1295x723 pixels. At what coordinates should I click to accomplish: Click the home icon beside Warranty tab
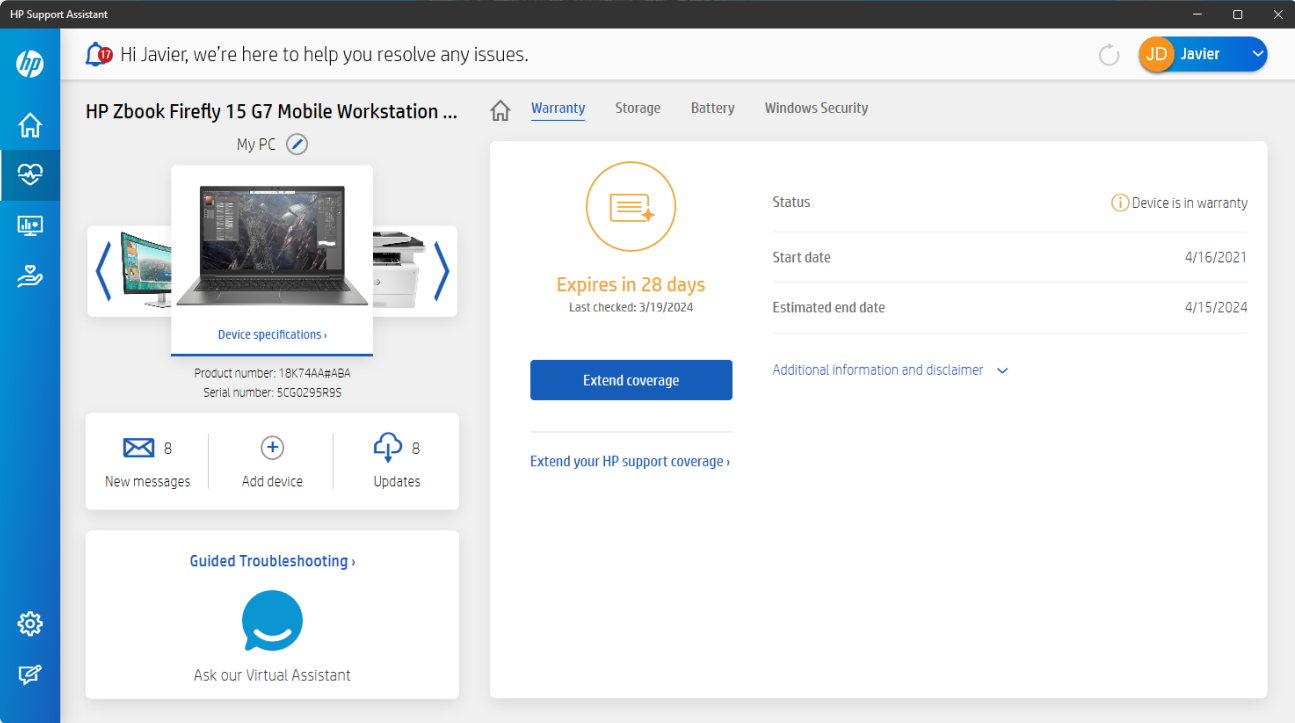coord(500,110)
